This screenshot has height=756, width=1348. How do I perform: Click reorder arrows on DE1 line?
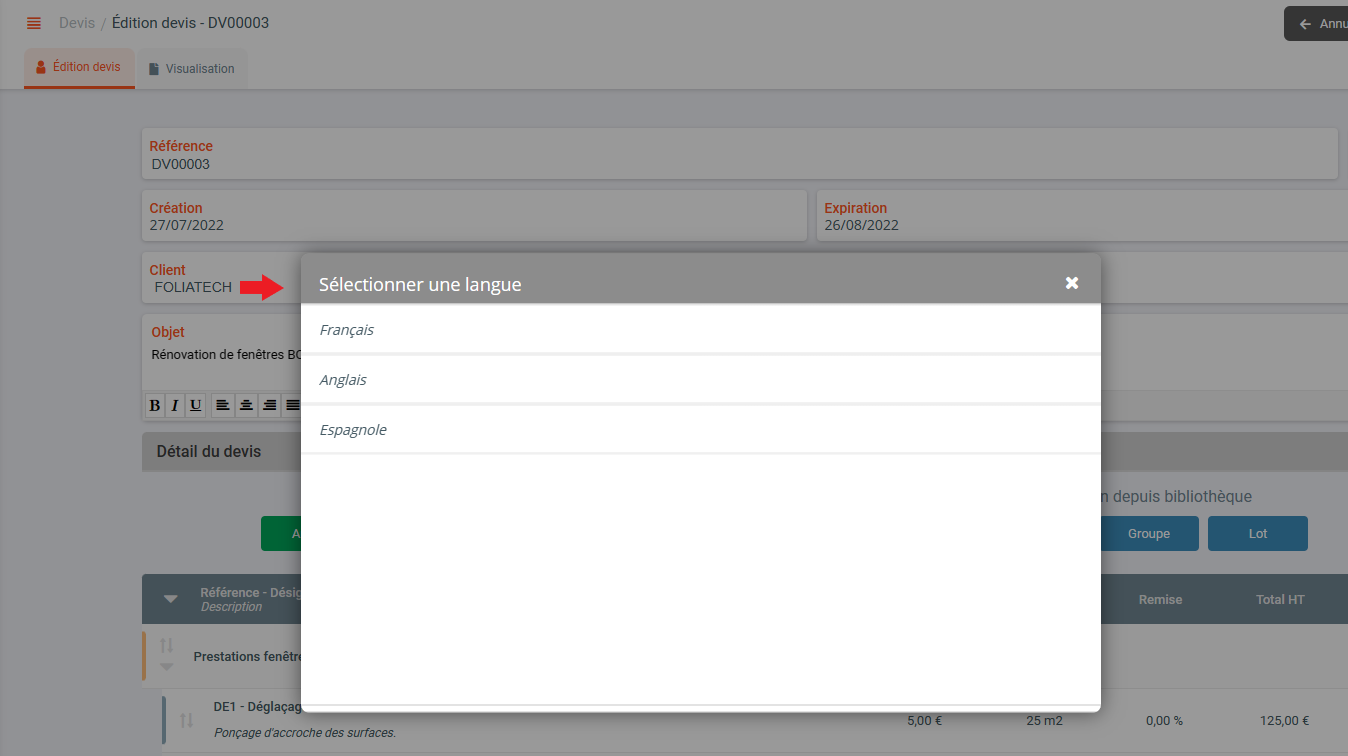(187, 720)
